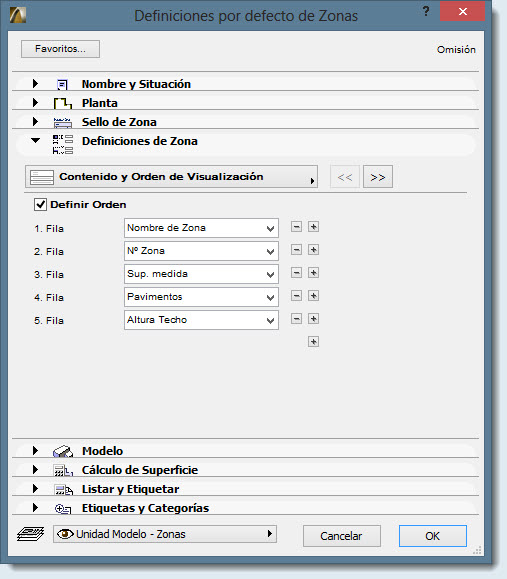
Task: Collapse the Definiciones de Zona panel
Action: tap(35, 141)
